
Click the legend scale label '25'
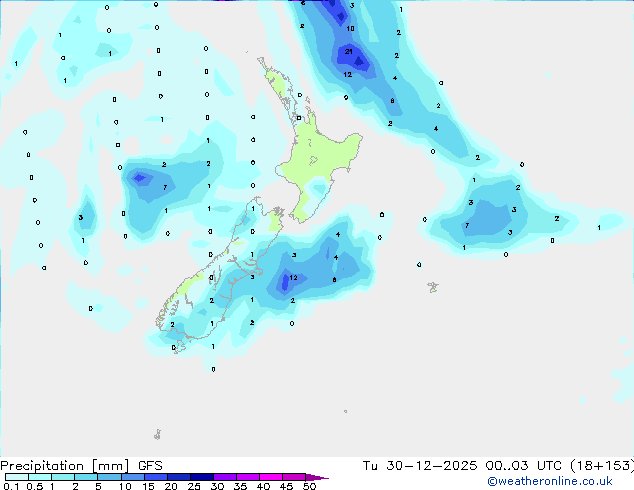[194, 486]
